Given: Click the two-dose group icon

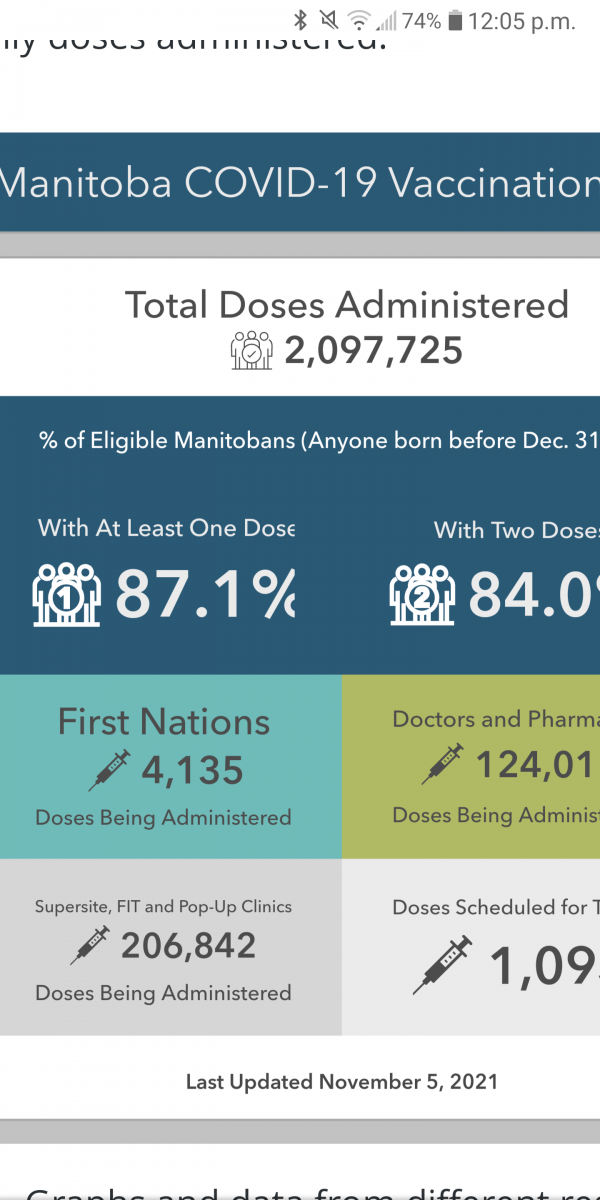Looking at the screenshot, I should point(421,594).
